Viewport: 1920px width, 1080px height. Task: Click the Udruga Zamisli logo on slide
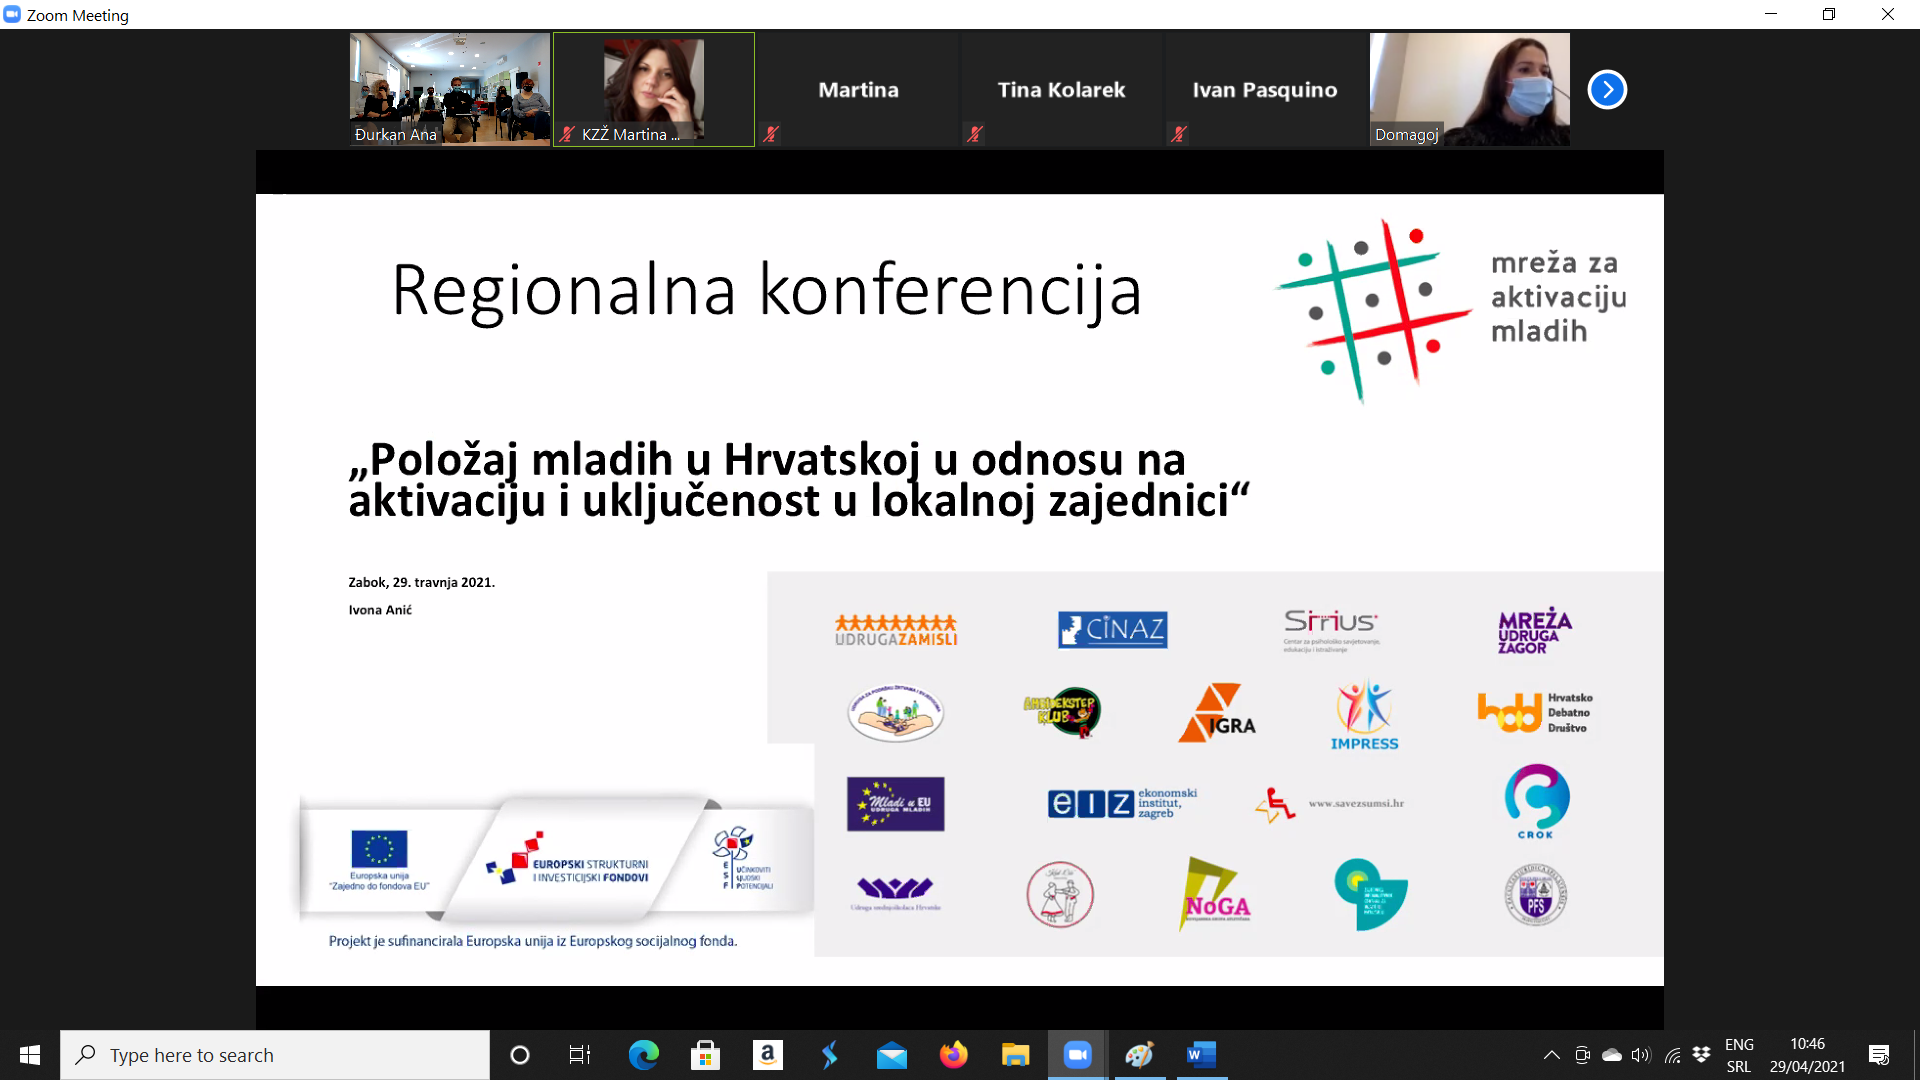(896, 630)
